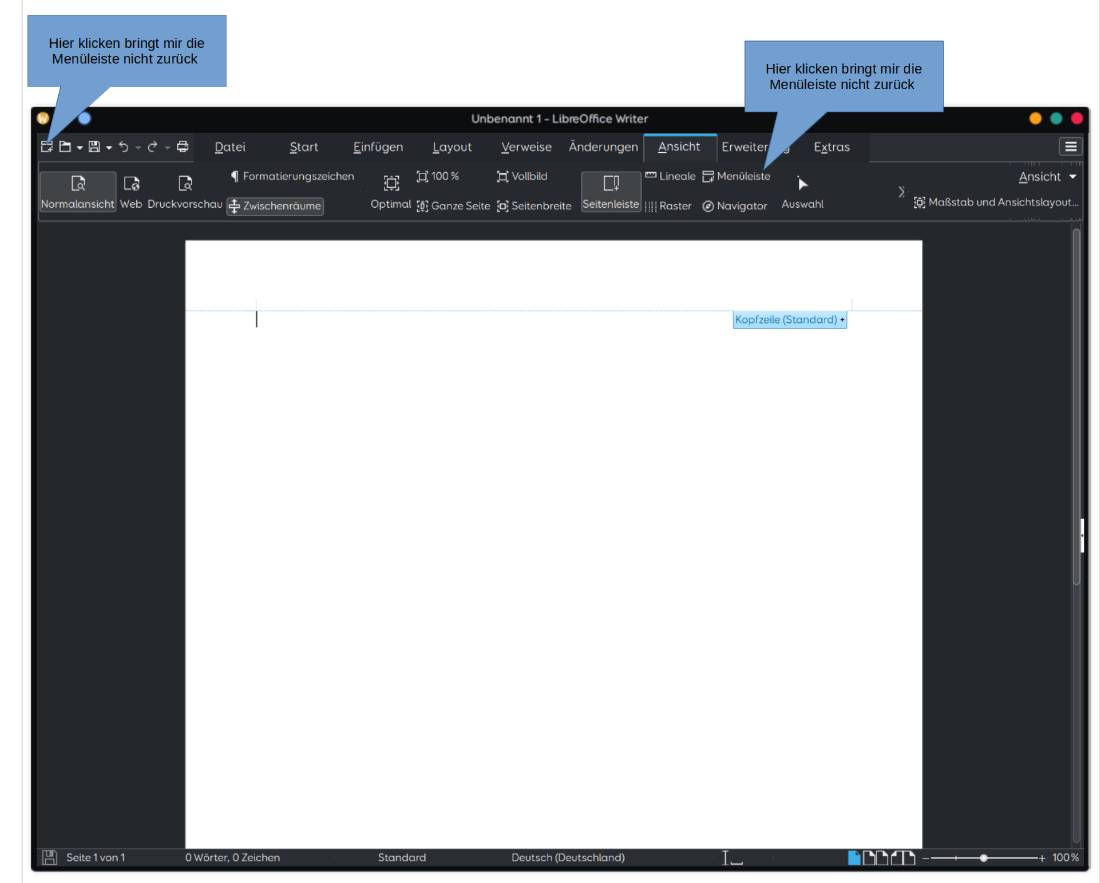Open the Navigator
Screen dimensions: 1100x883
coord(735,206)
